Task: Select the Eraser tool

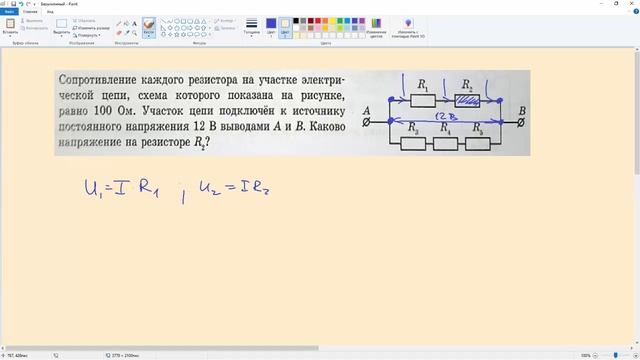Action: coord(119,33)
